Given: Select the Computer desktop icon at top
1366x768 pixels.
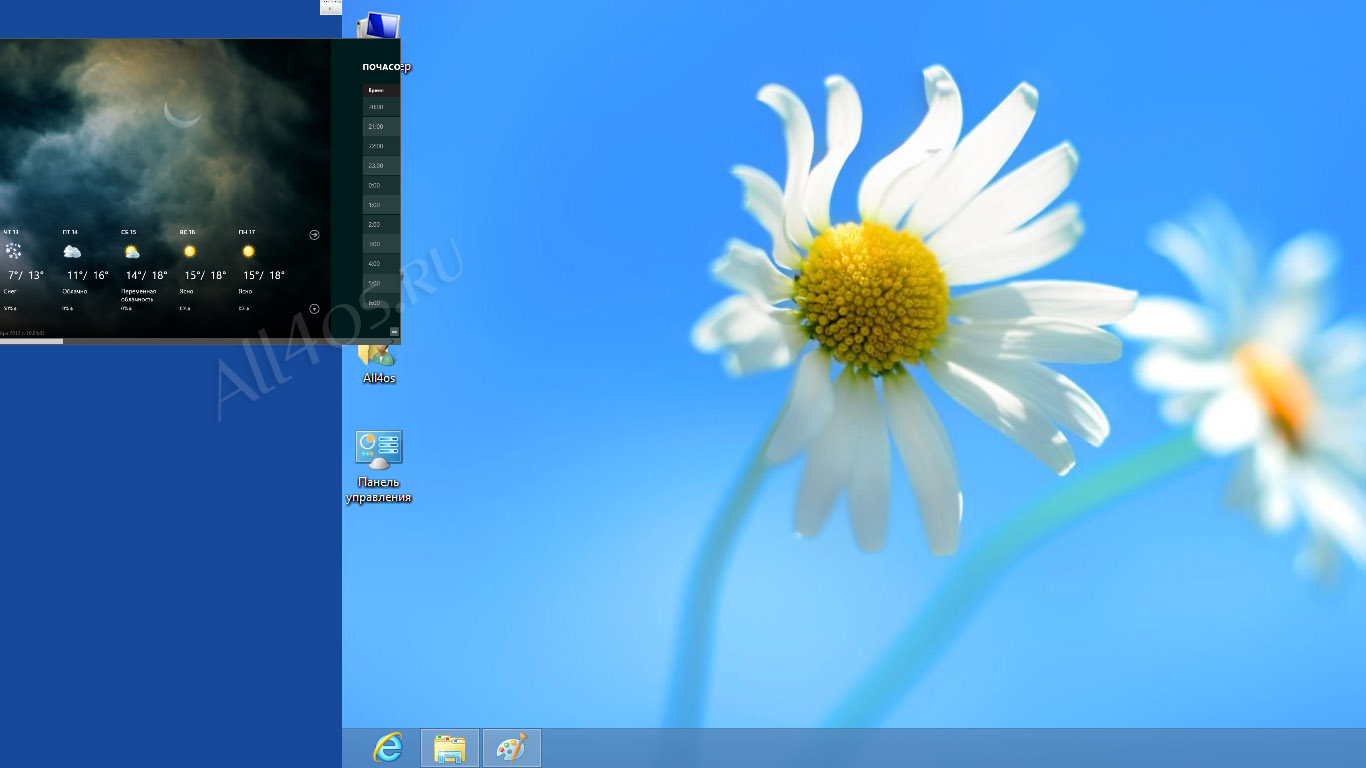Looking at the screenshot, I should (x=379, y=26).
